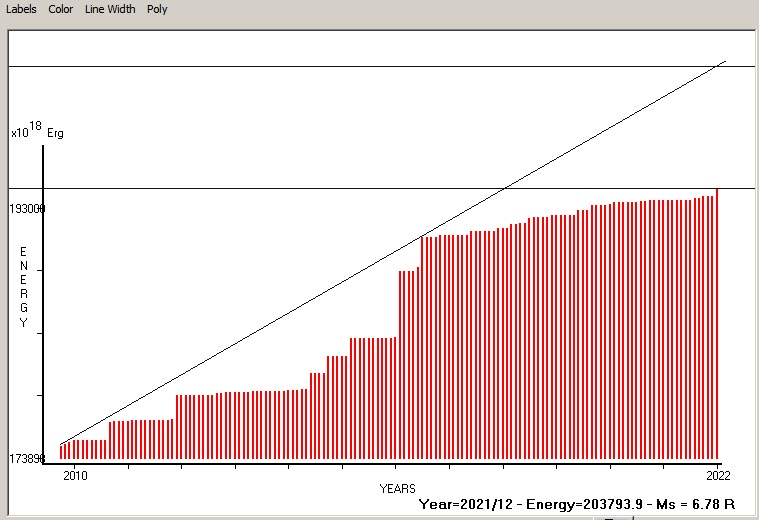Click the diagonal trend line's upper right end
The image size is (759, 520).
click(x=720, y=64)
